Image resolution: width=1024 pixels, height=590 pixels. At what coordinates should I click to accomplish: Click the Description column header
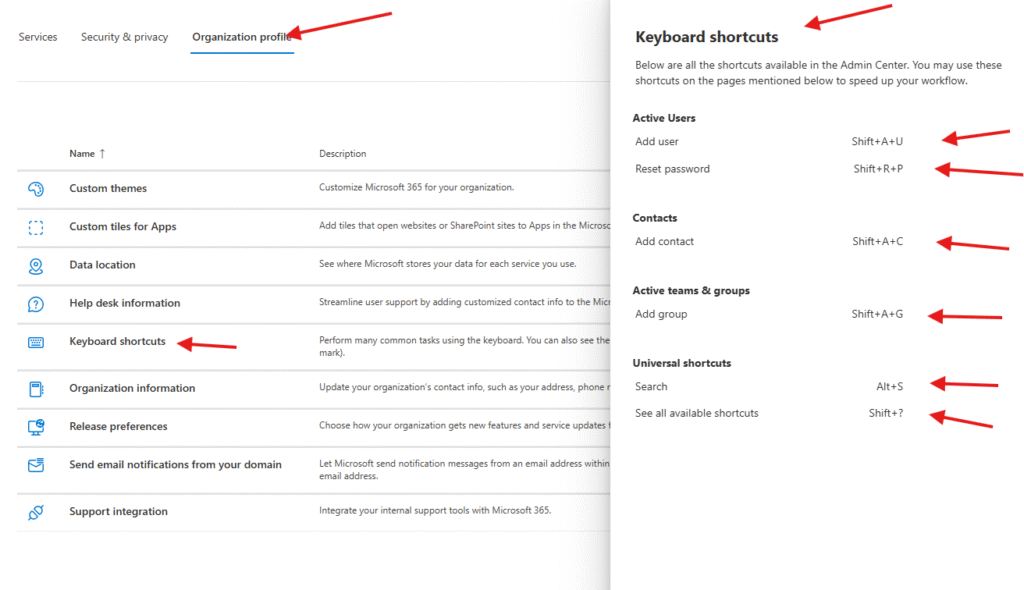pyautogui.click(x=343, y=154)
